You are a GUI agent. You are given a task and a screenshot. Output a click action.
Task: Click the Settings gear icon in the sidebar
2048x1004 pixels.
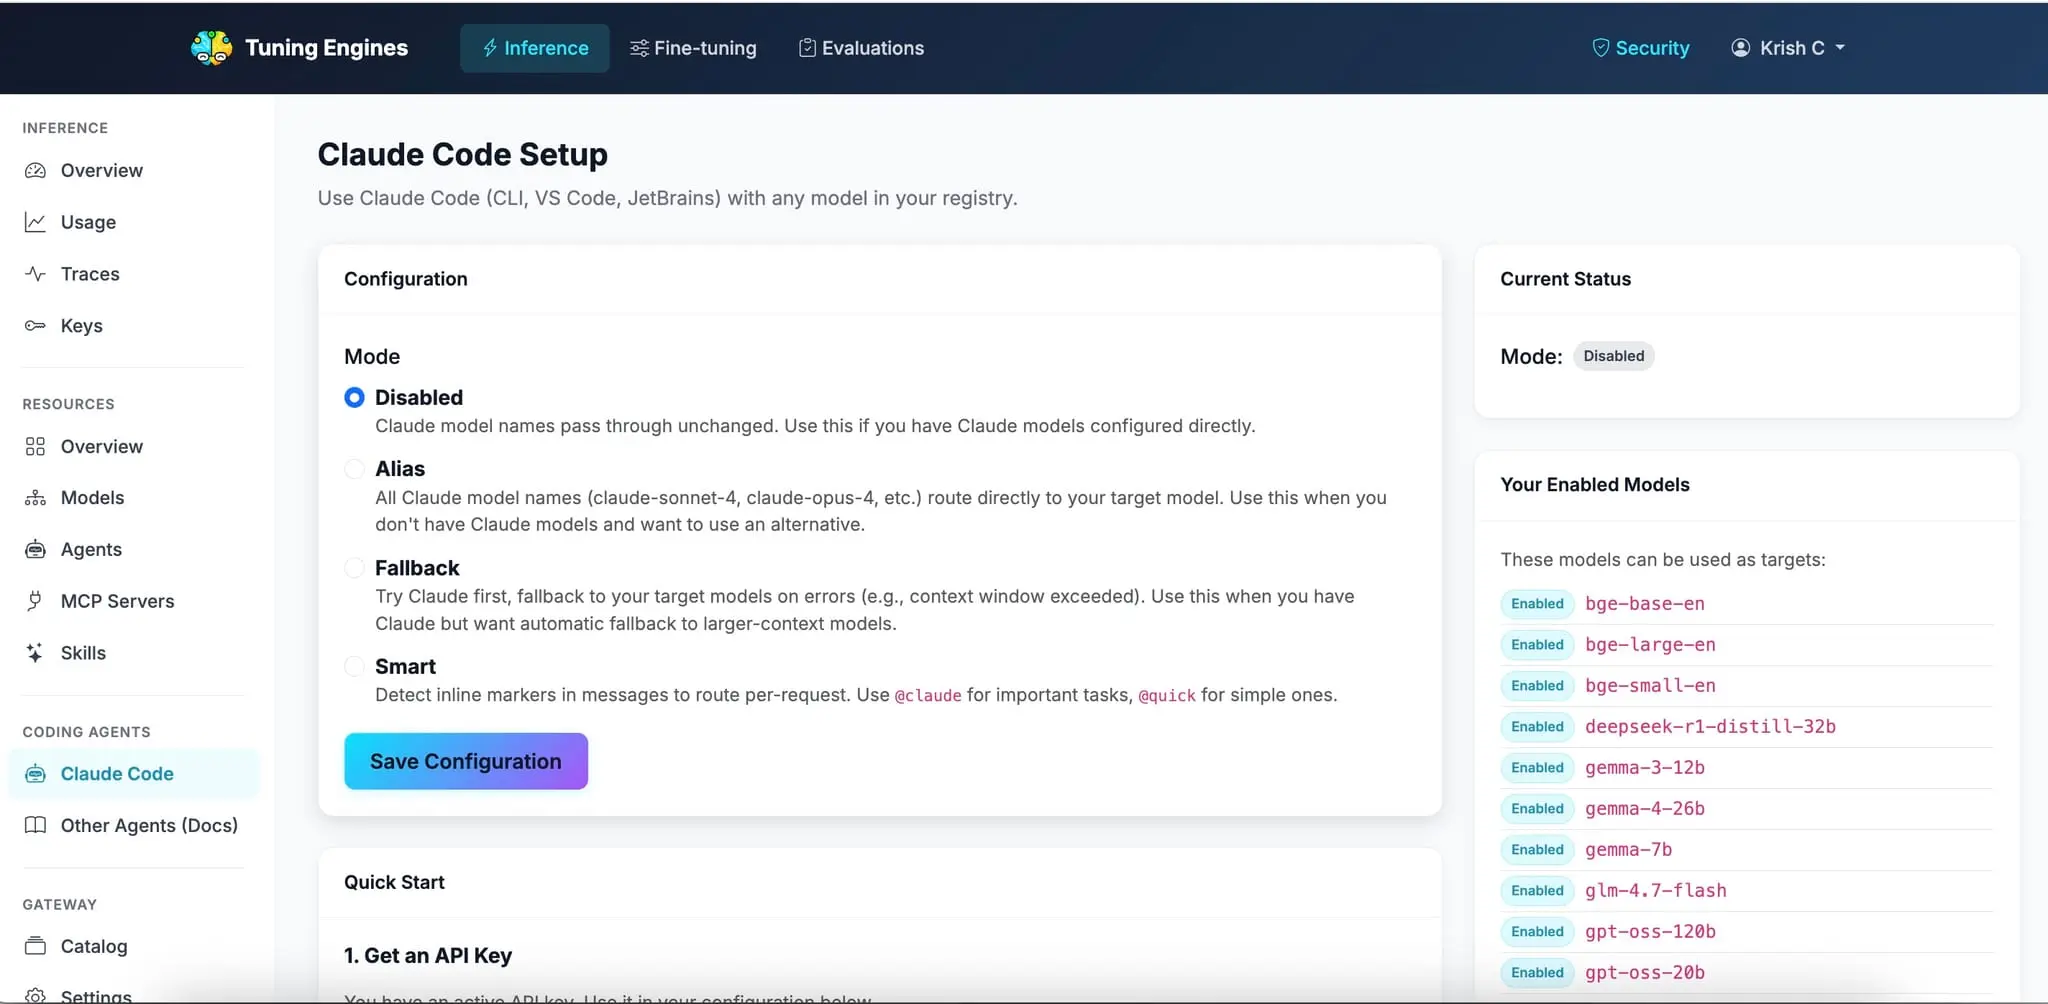point(35,996)
